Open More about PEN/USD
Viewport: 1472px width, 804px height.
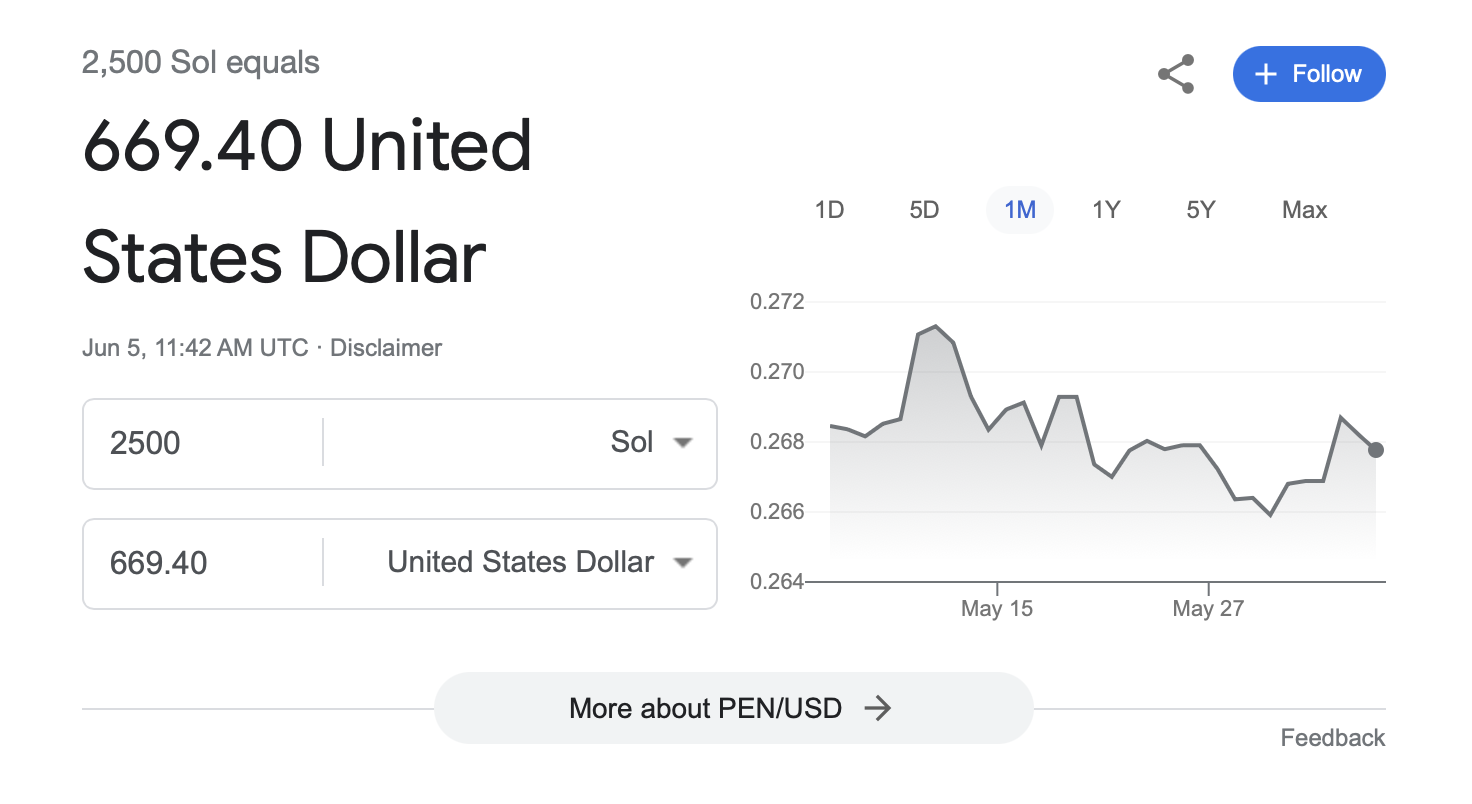point(732,708)
